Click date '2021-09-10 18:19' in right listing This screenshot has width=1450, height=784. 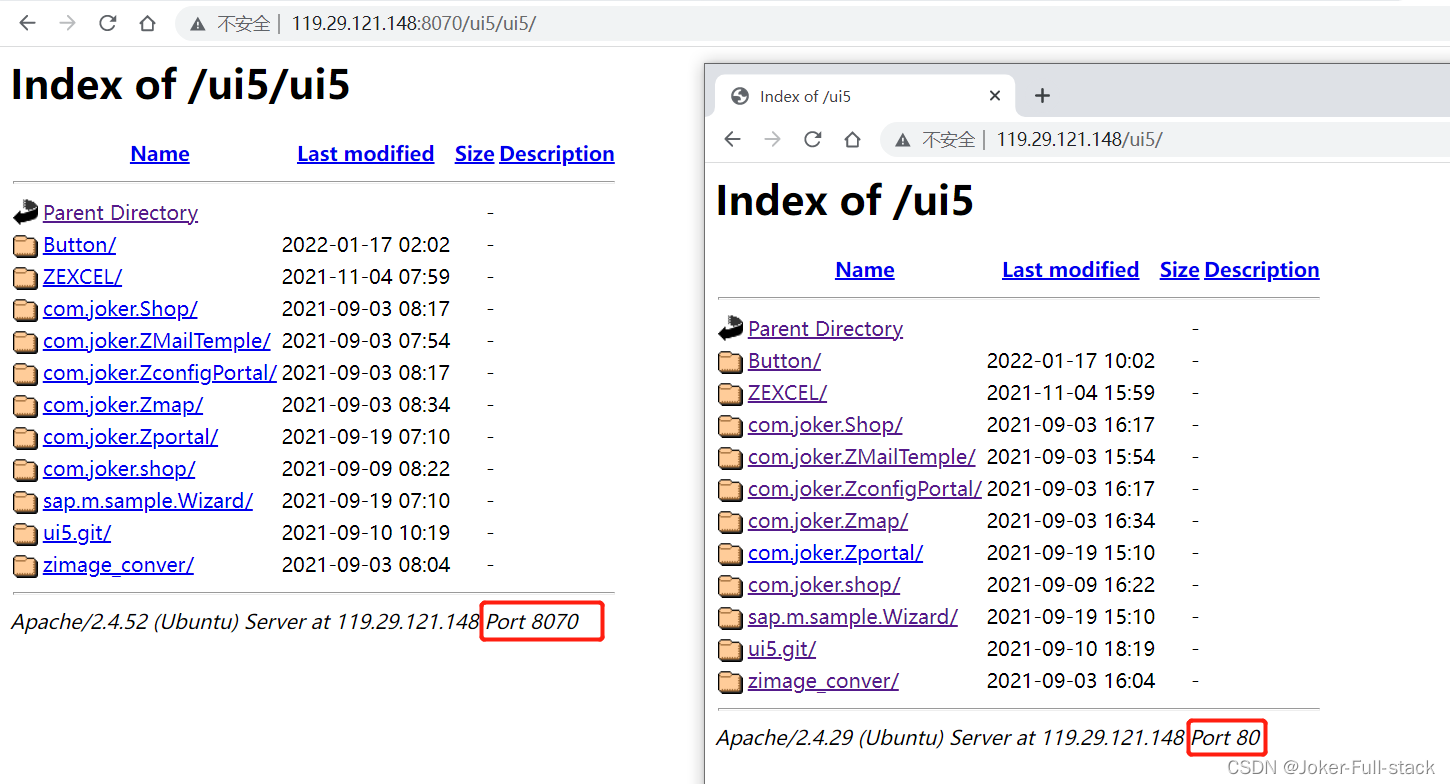tap(1071, 649)
